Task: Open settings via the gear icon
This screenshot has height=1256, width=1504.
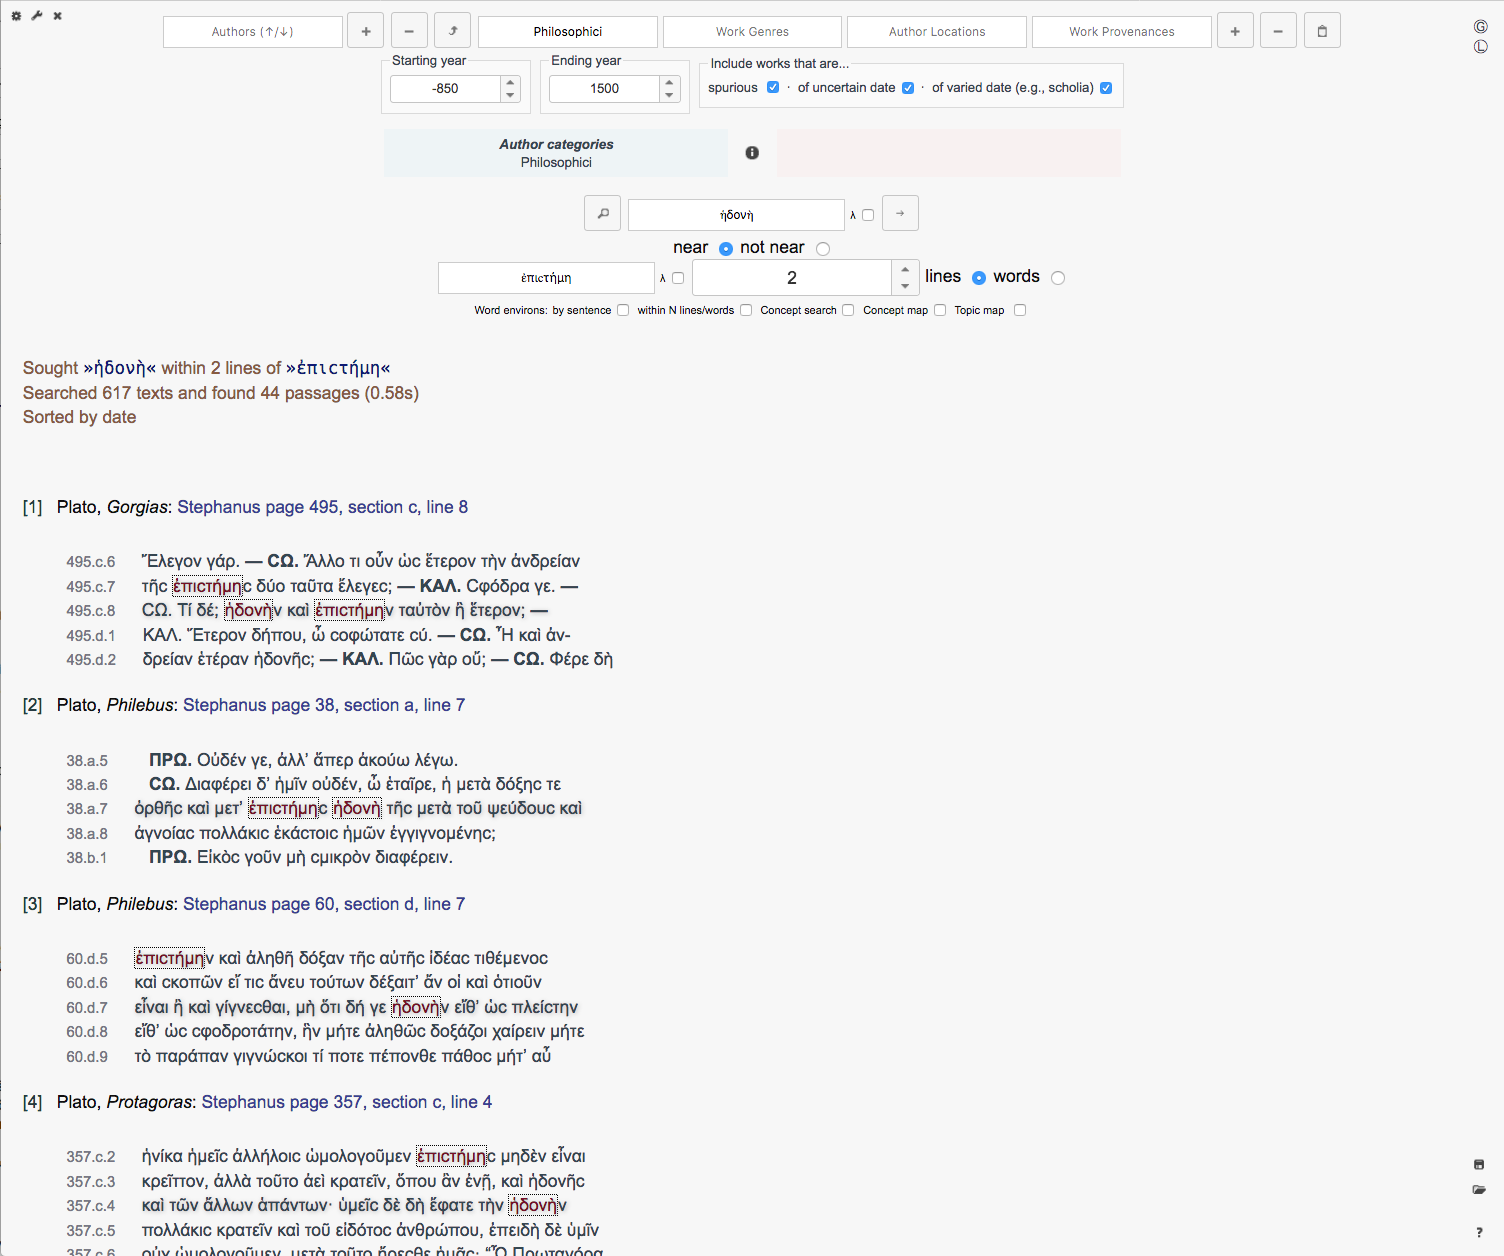Action: tap(16, 16)
